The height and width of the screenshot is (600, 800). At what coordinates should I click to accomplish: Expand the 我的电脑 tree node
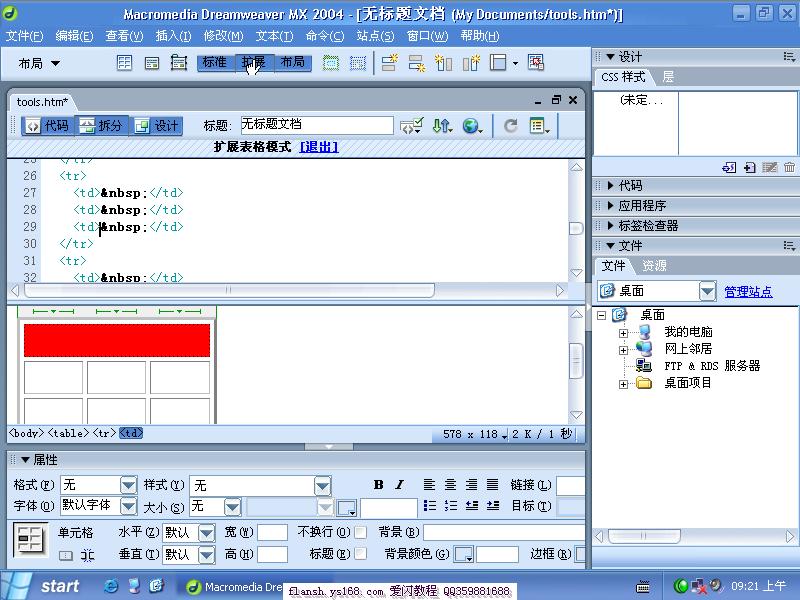click(x=623, y=333)
